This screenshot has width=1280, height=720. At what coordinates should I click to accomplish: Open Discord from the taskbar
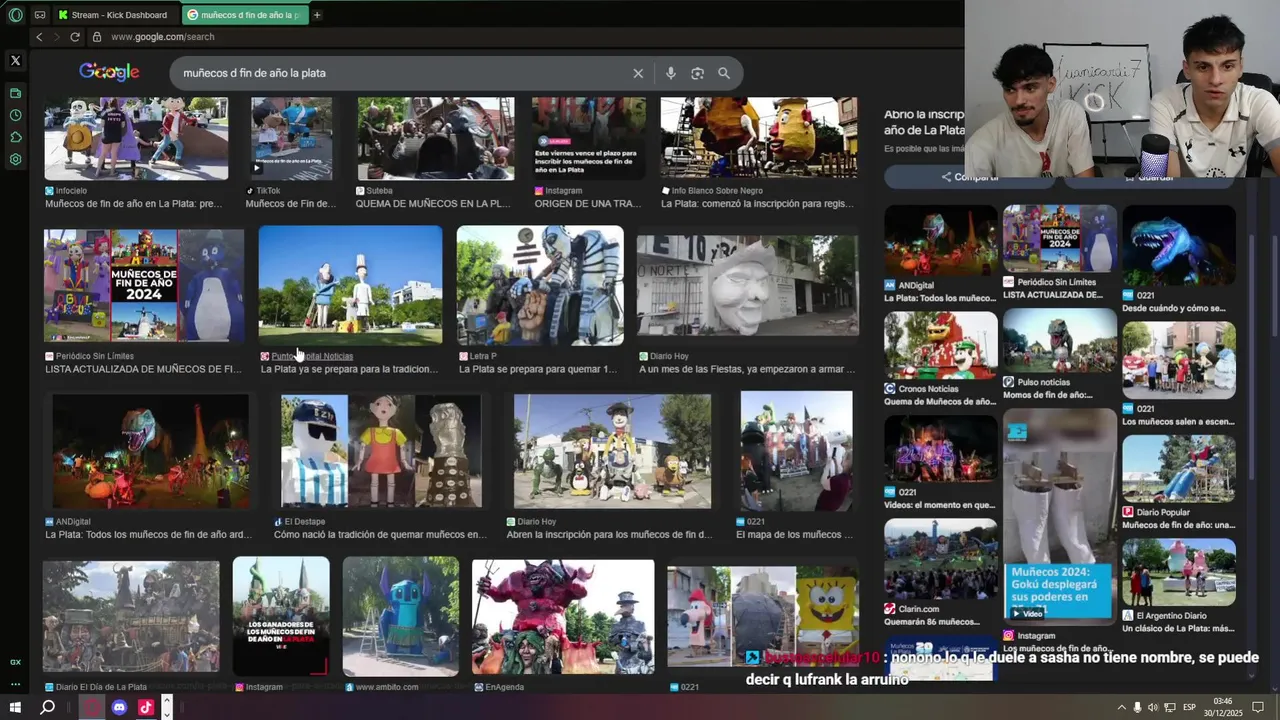click(119, 707)
